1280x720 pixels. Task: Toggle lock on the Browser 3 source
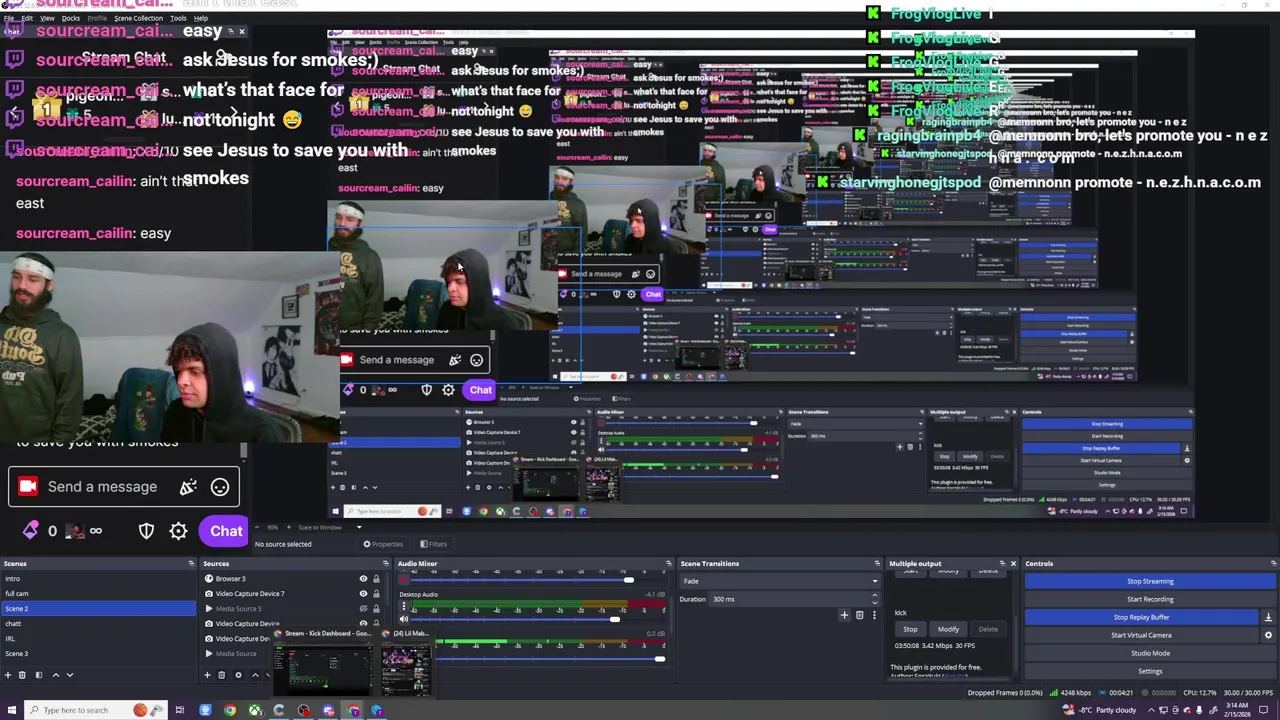click(x=376, y=578)
